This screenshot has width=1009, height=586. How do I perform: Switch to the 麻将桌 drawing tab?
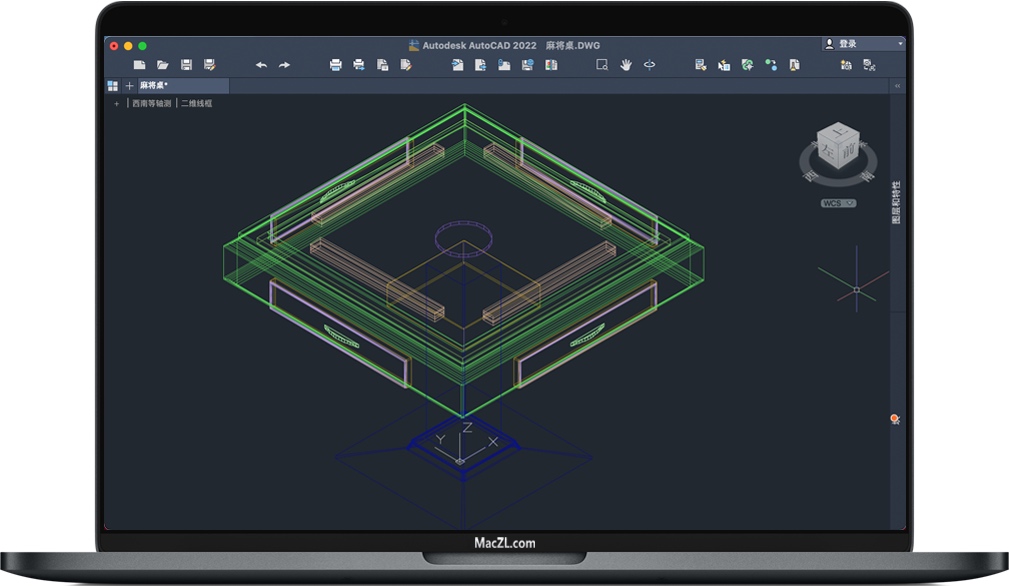coord(153,86)
